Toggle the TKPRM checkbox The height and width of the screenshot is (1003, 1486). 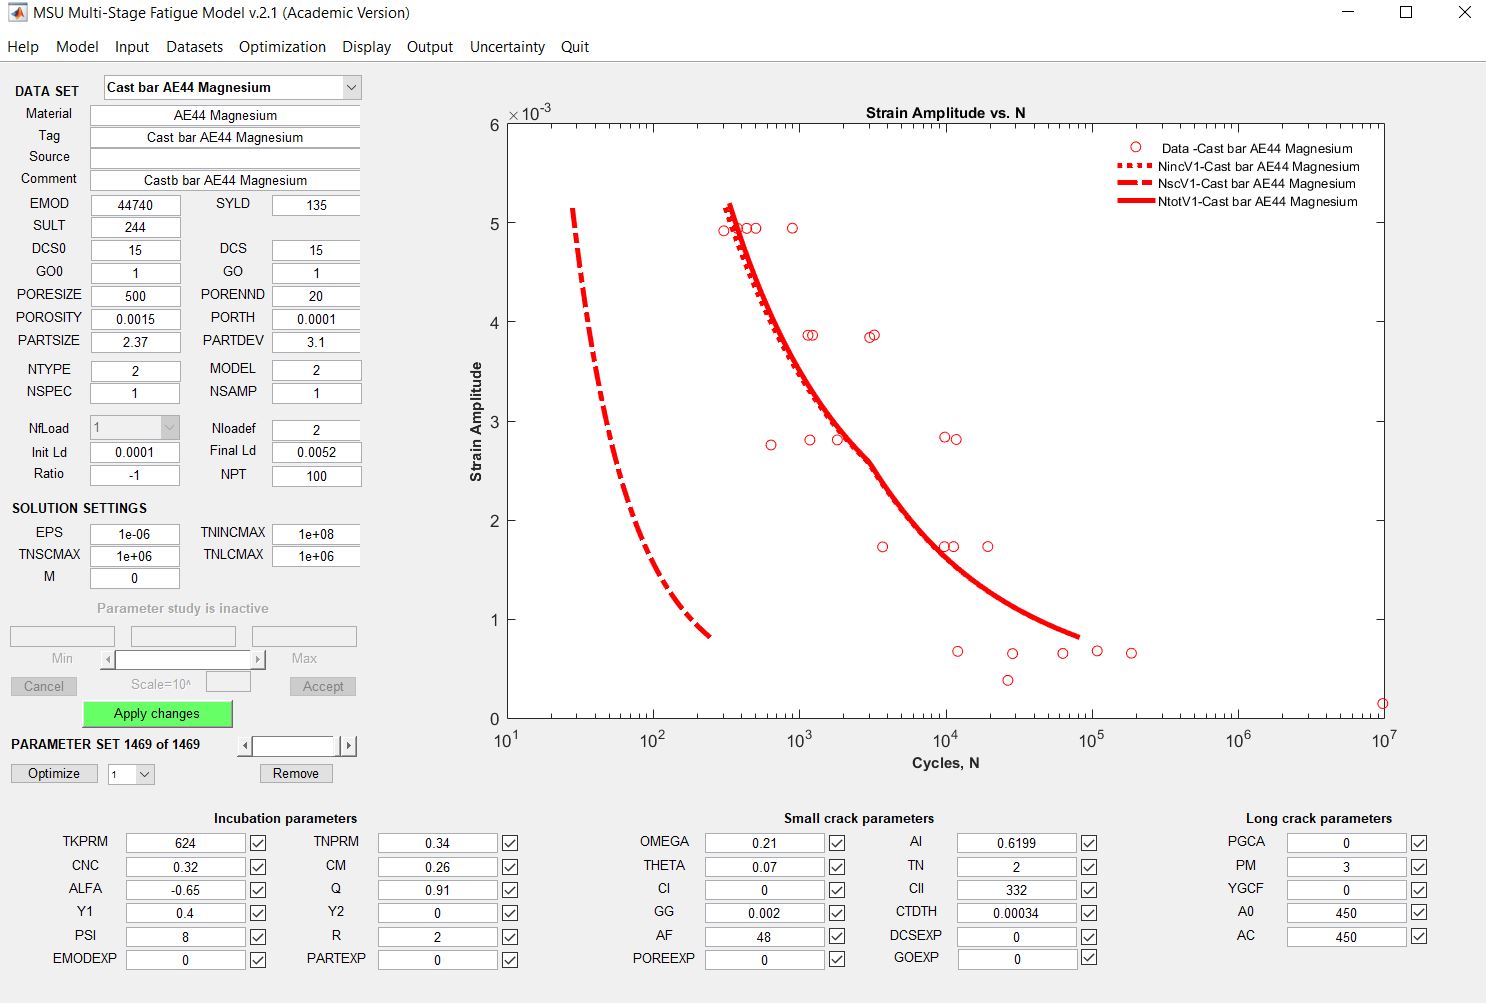258,843
